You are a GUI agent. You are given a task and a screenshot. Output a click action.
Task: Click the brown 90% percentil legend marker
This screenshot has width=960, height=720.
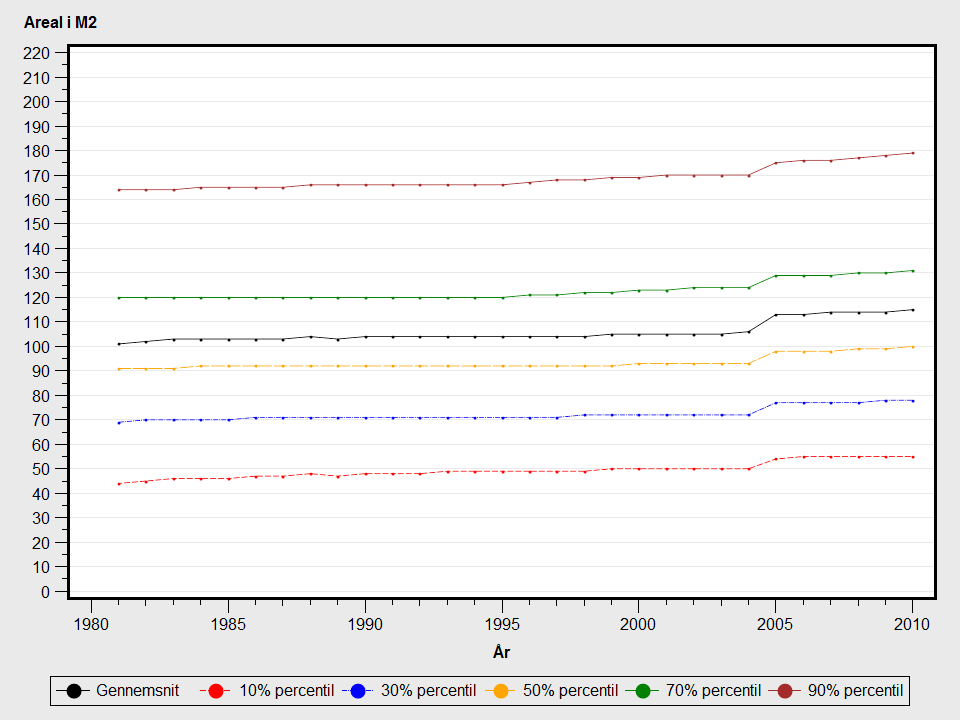[x=785, y=691]
